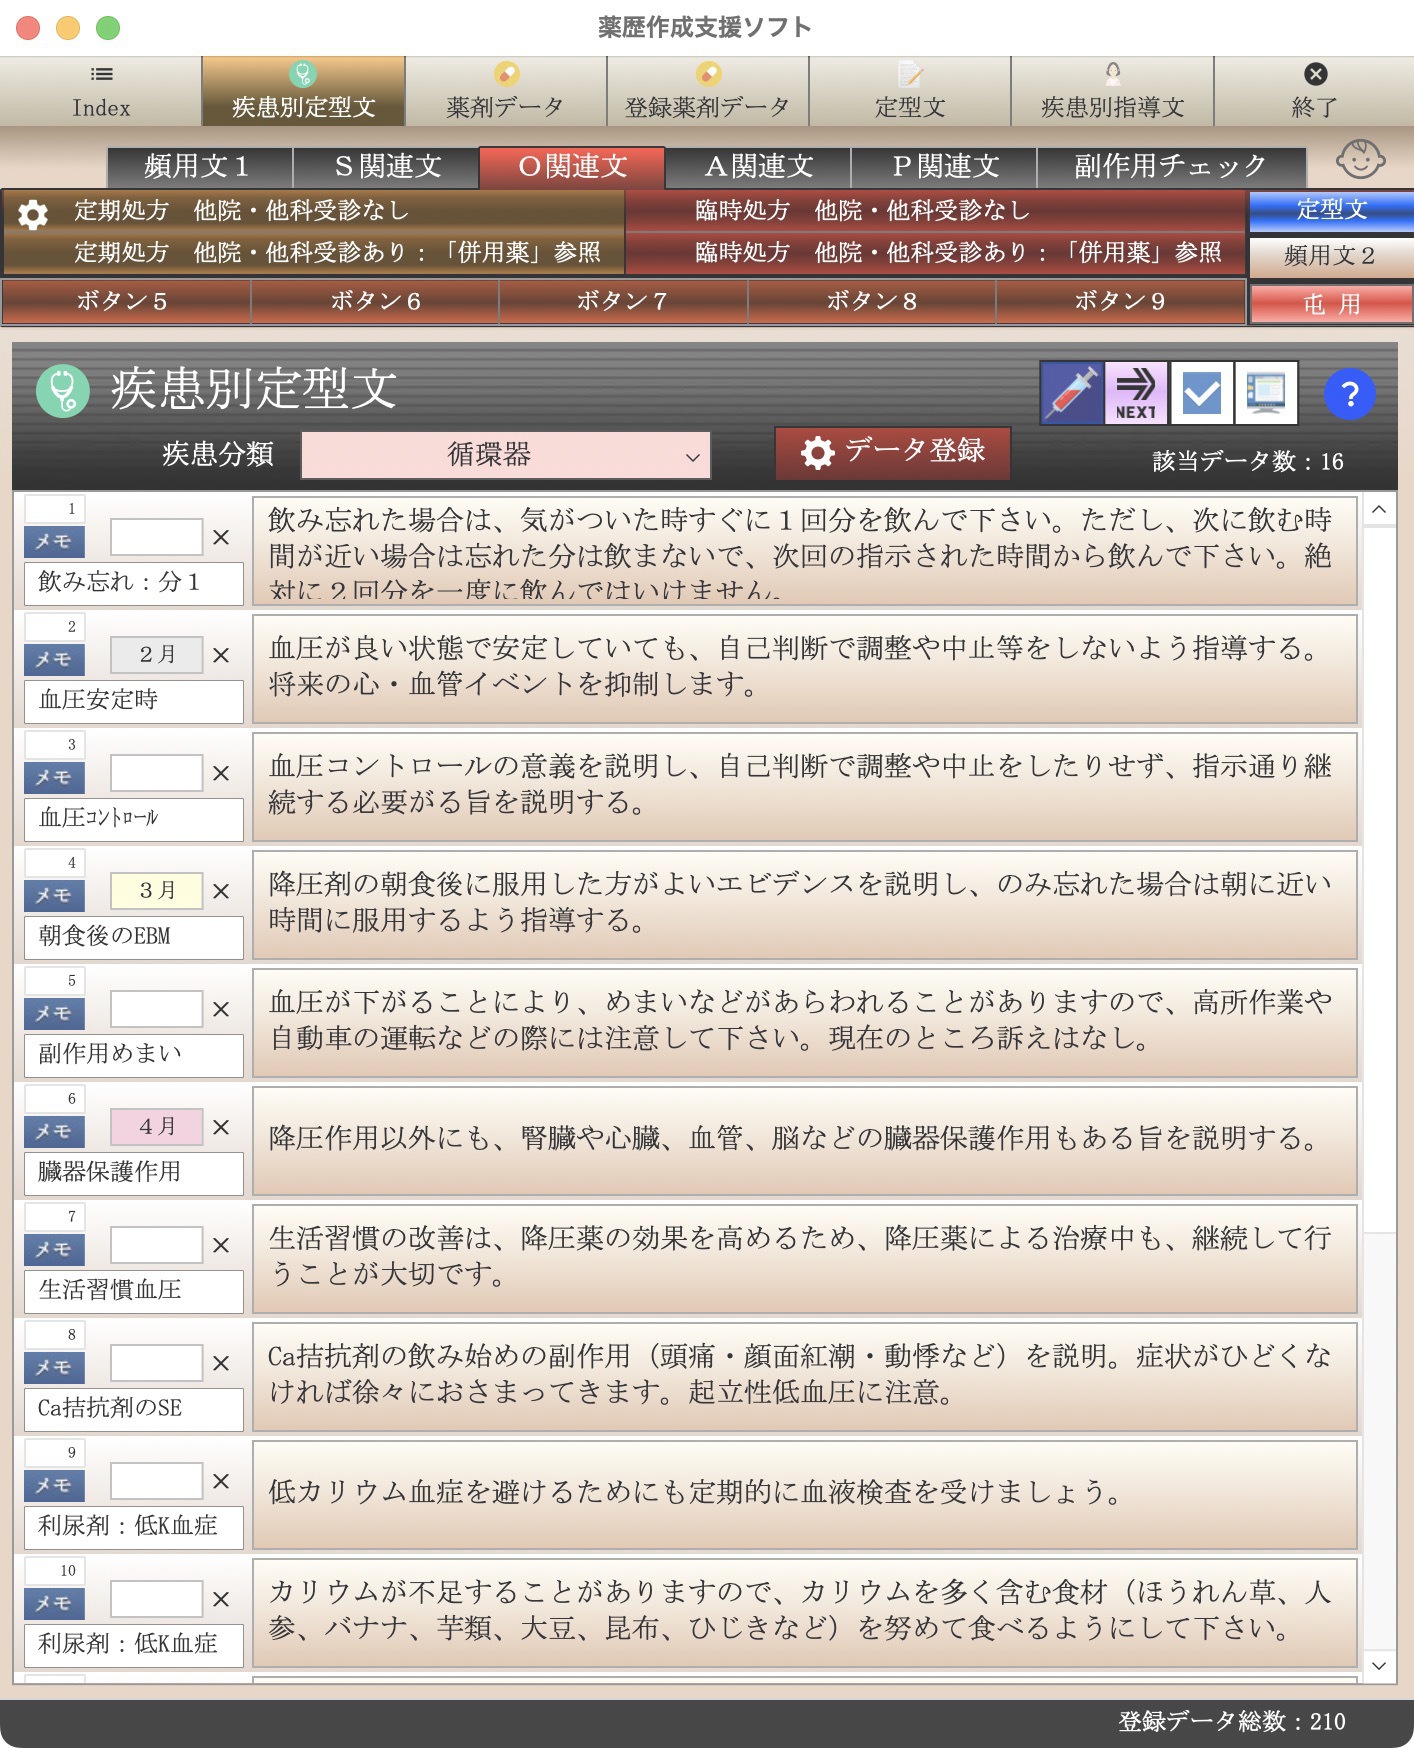Open help via question mark icon
This screenshot has height=1748, width=1414.
click(1349, 394)
